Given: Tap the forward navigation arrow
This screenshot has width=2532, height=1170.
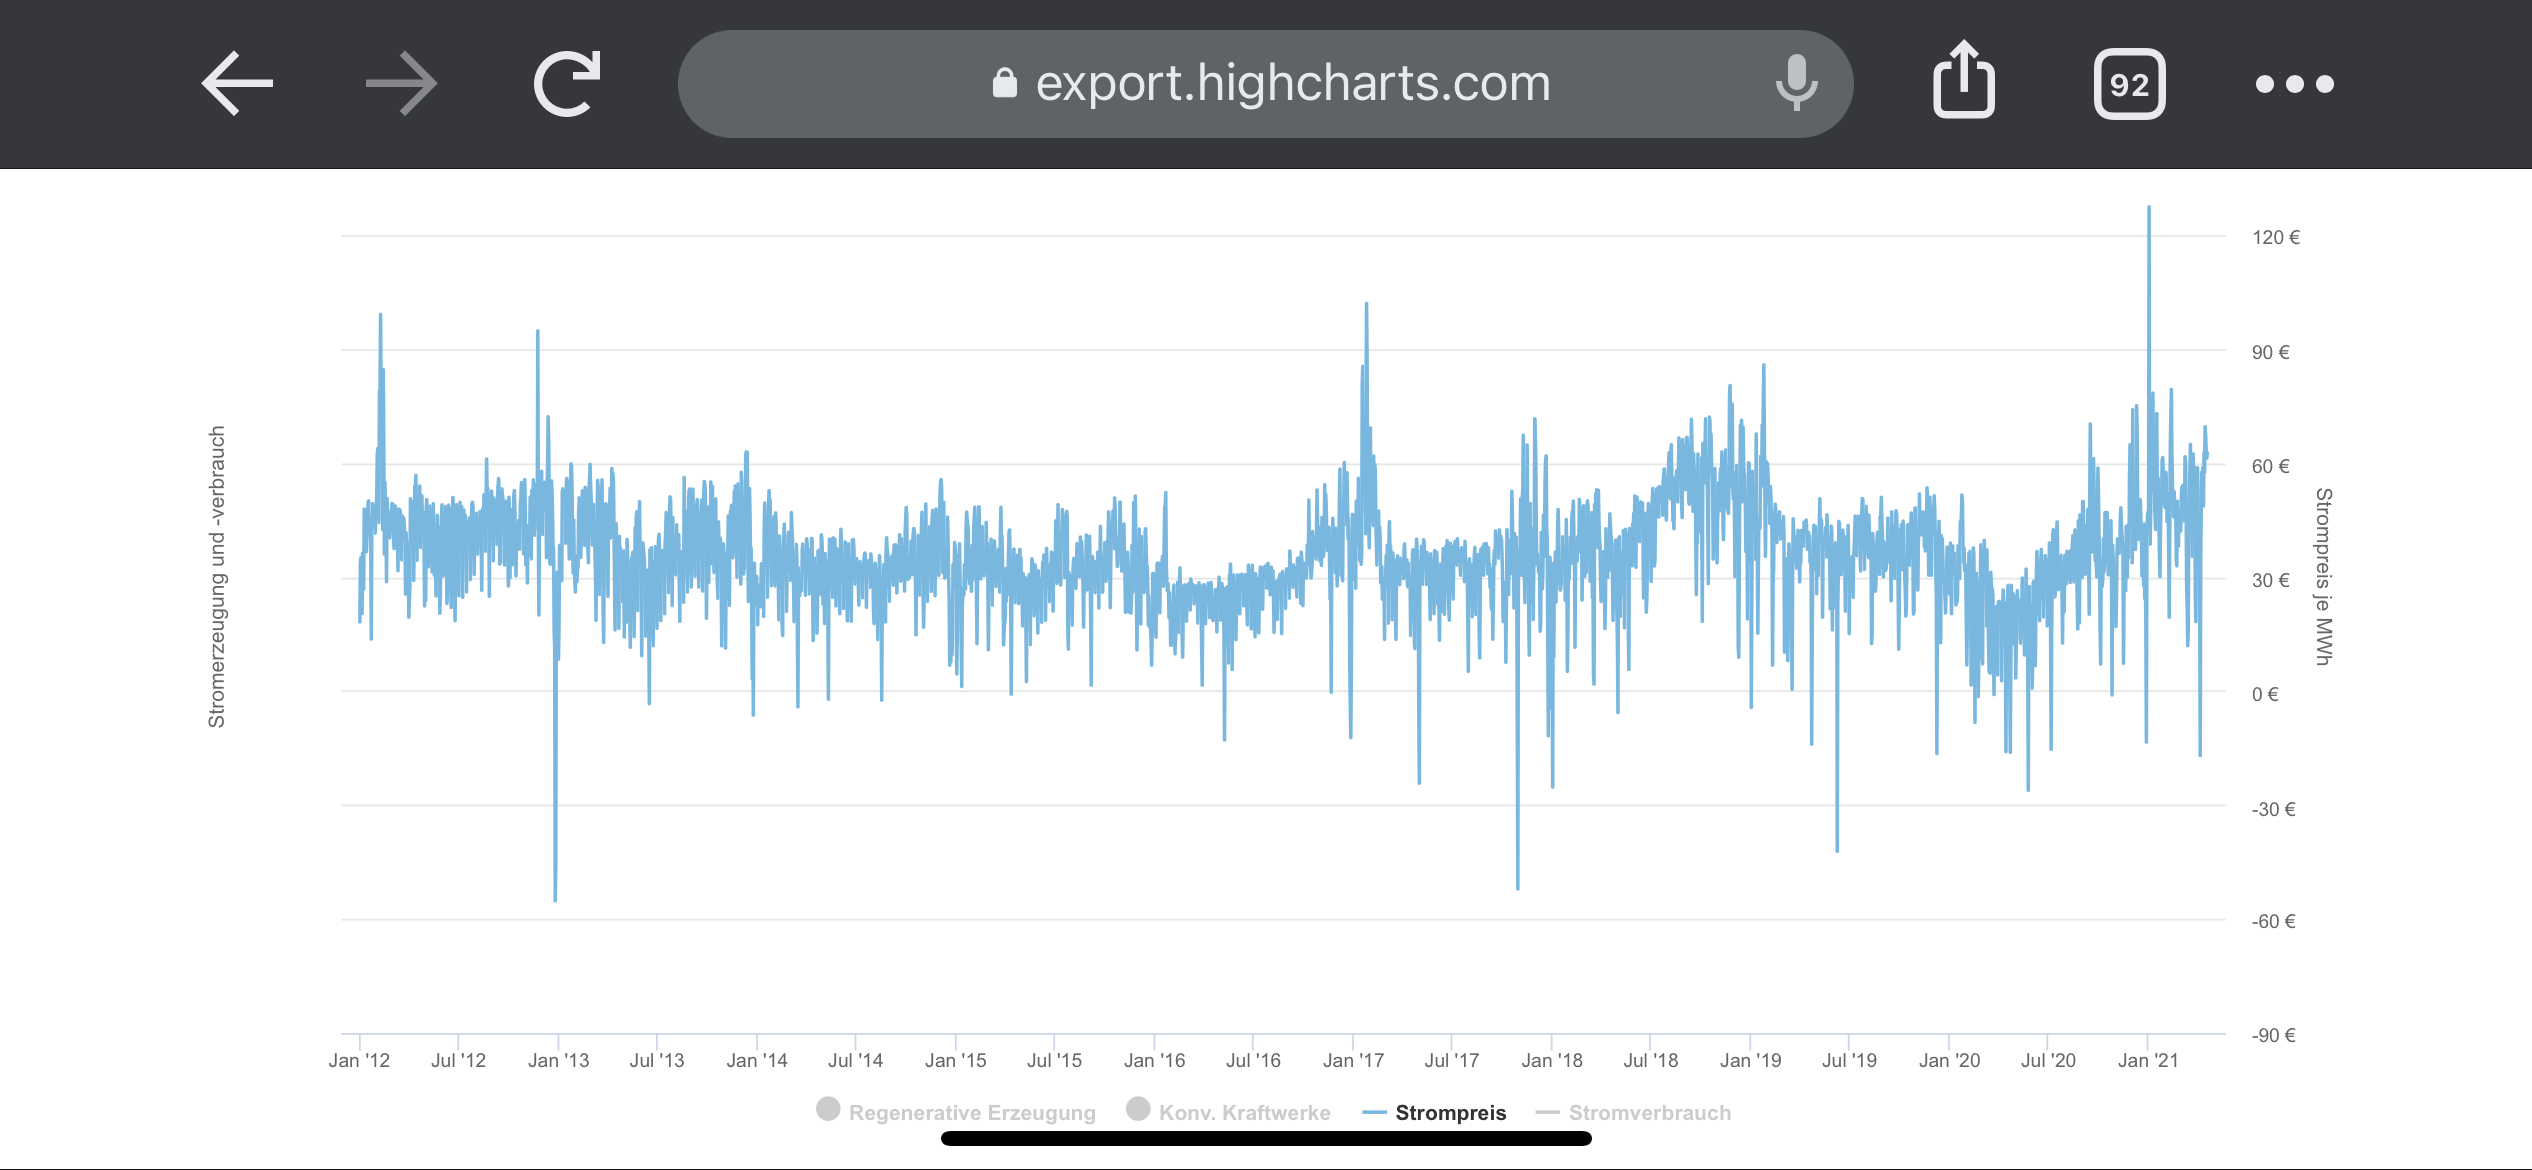Looking at the screenshot, I should tap(401, 84).
